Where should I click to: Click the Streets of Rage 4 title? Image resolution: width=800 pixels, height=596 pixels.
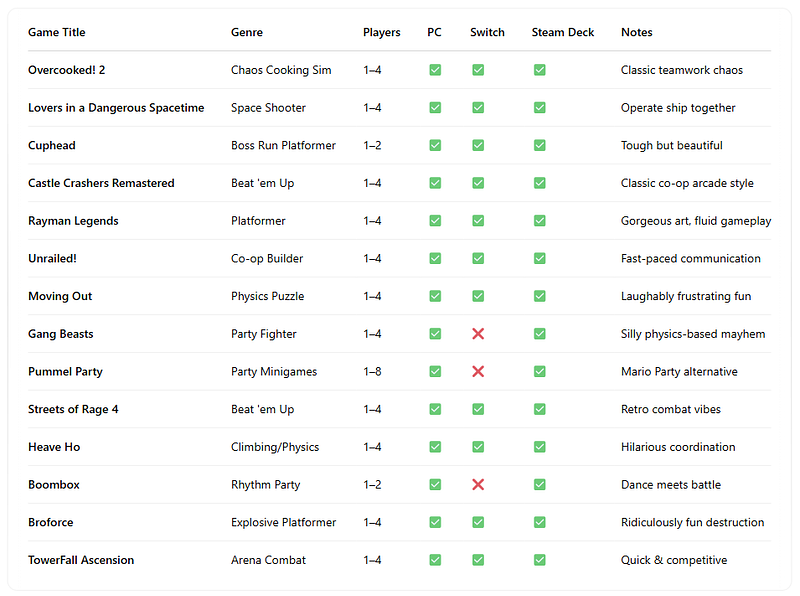click(x=73, y=409)
